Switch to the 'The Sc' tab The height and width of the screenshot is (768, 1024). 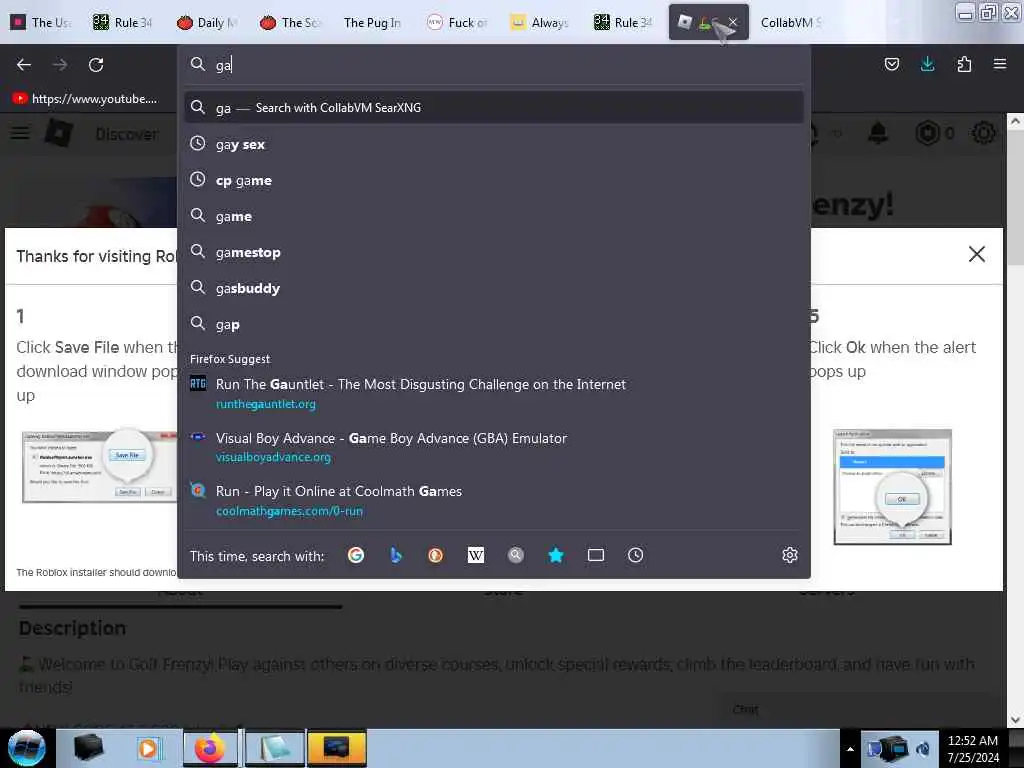pyautogui.click(x=291, y=22)
